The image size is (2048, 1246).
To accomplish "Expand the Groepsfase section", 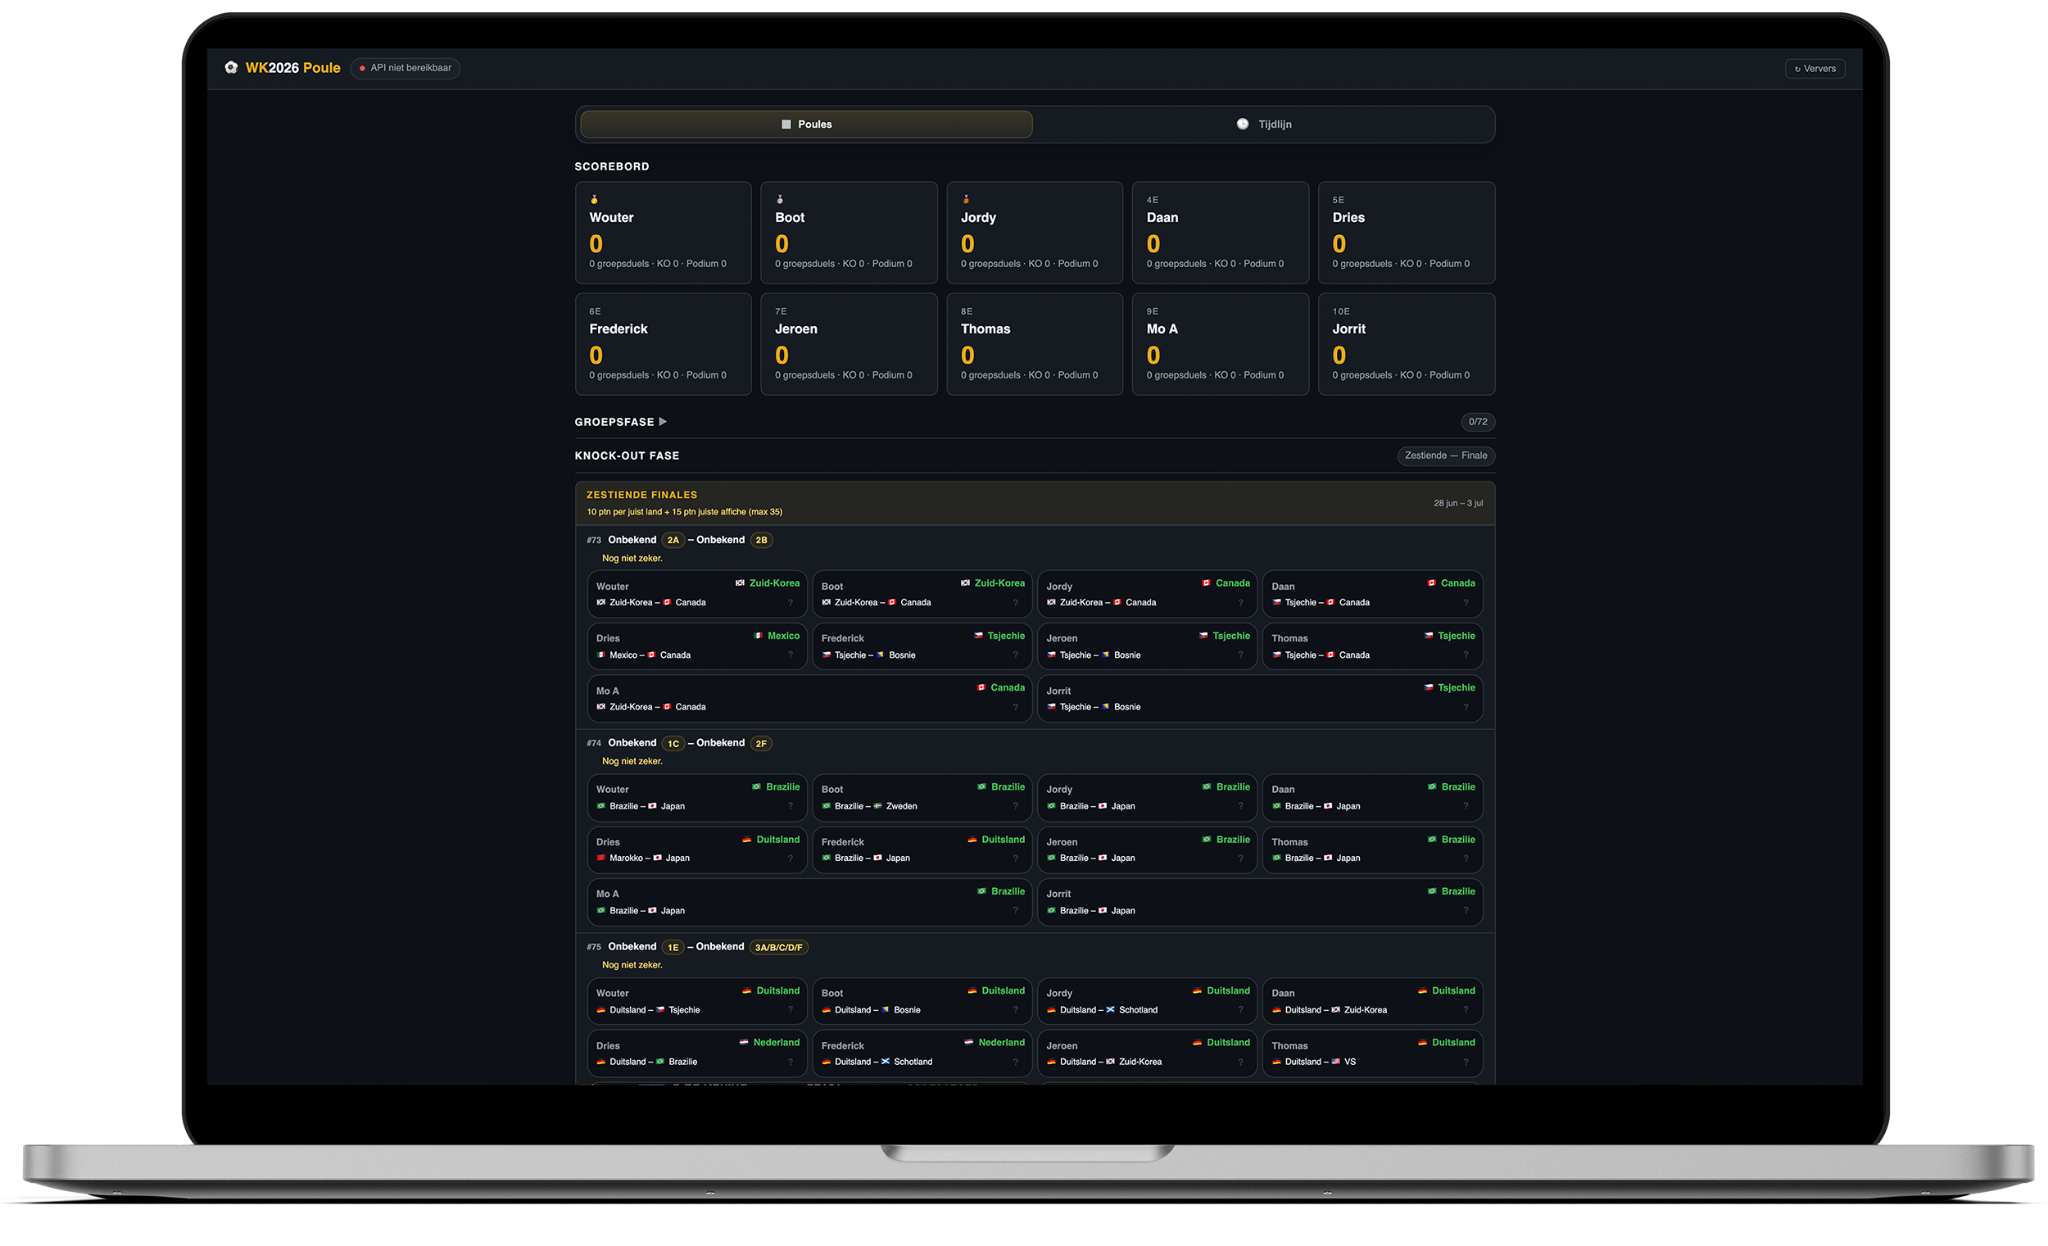I will click(x=621, y=422).
